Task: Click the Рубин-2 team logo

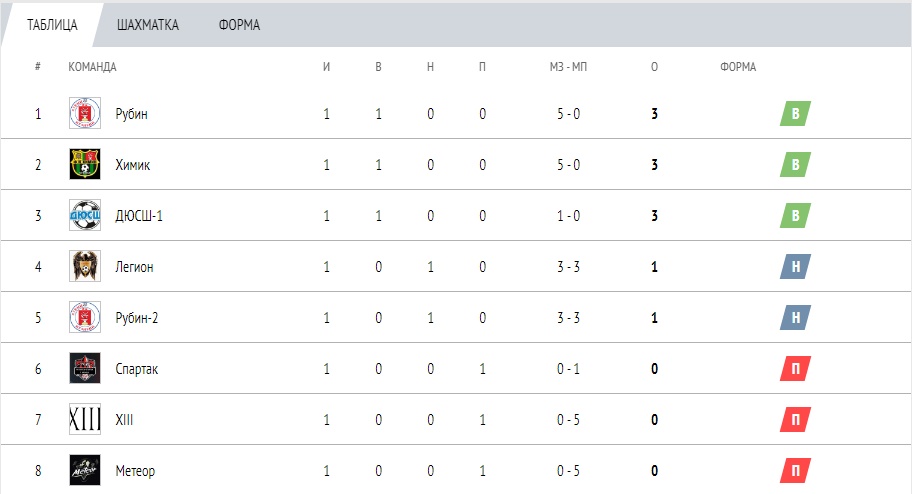Action: (x=85, y=317)
